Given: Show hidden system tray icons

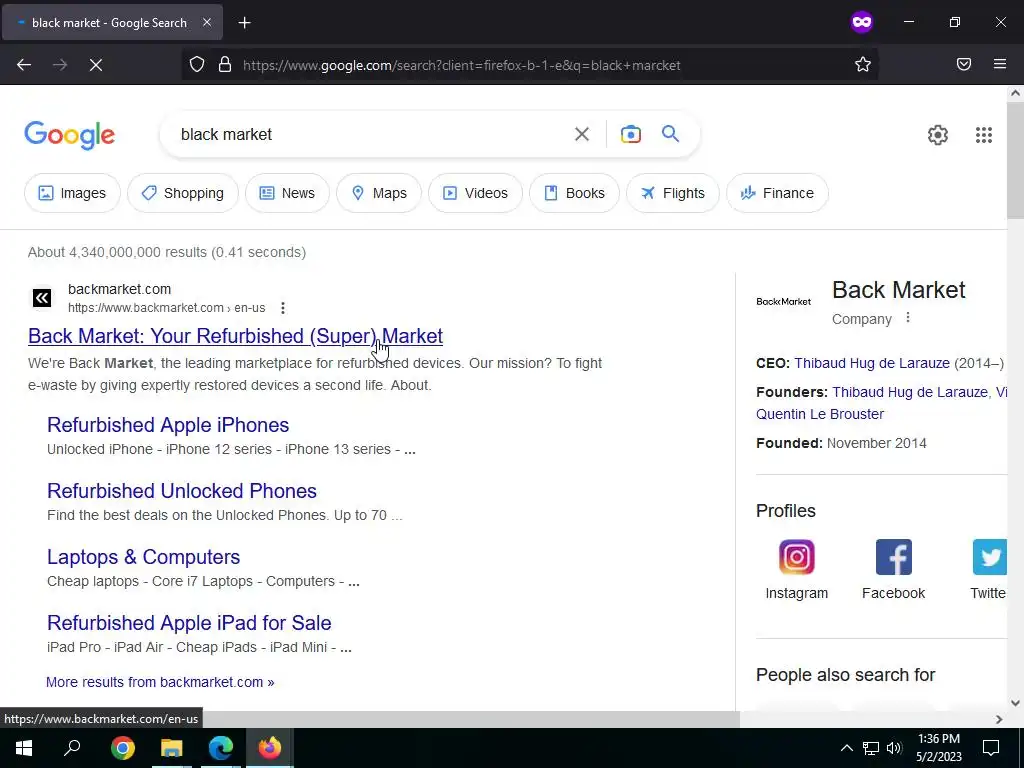Looking at the screenshot, I should (x=846, y=748).
